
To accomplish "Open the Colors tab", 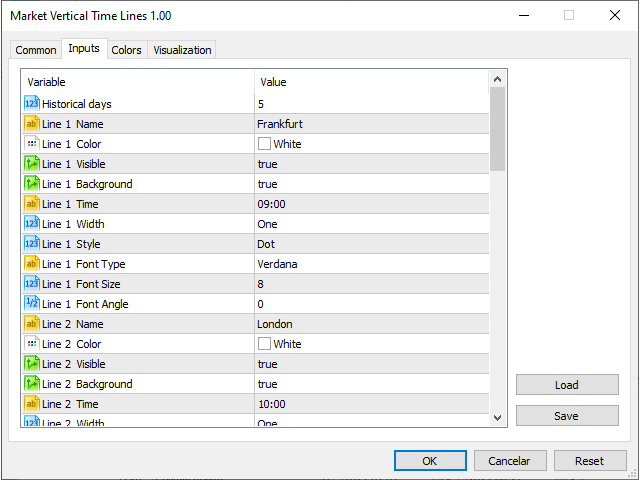I will pos(127,50).
